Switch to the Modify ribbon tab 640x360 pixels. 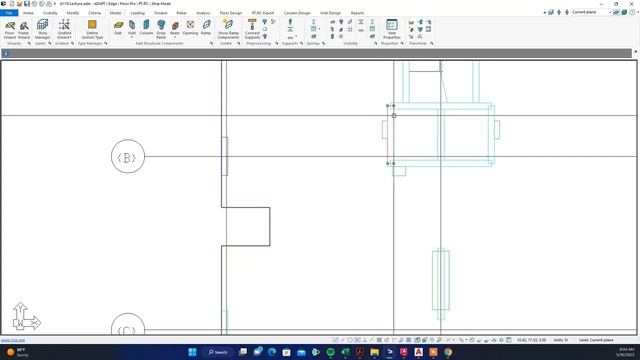pos(73,13)
